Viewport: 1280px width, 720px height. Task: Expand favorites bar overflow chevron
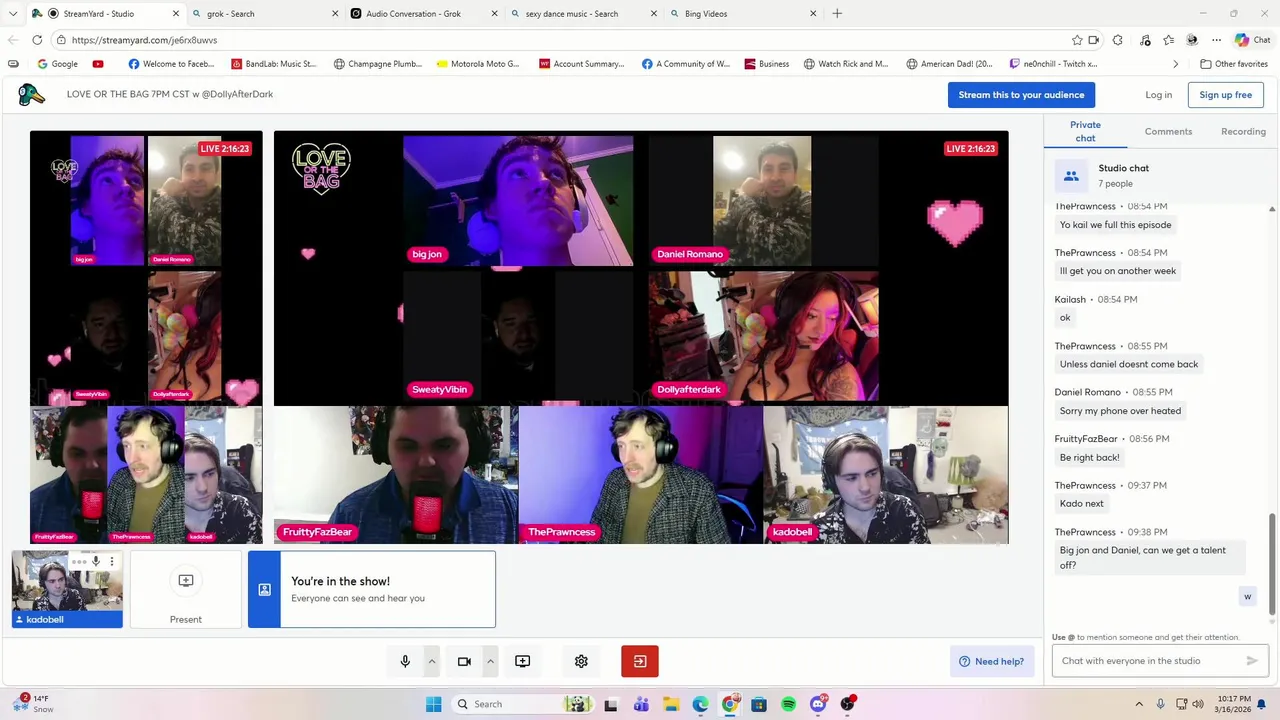(1176, 64)
